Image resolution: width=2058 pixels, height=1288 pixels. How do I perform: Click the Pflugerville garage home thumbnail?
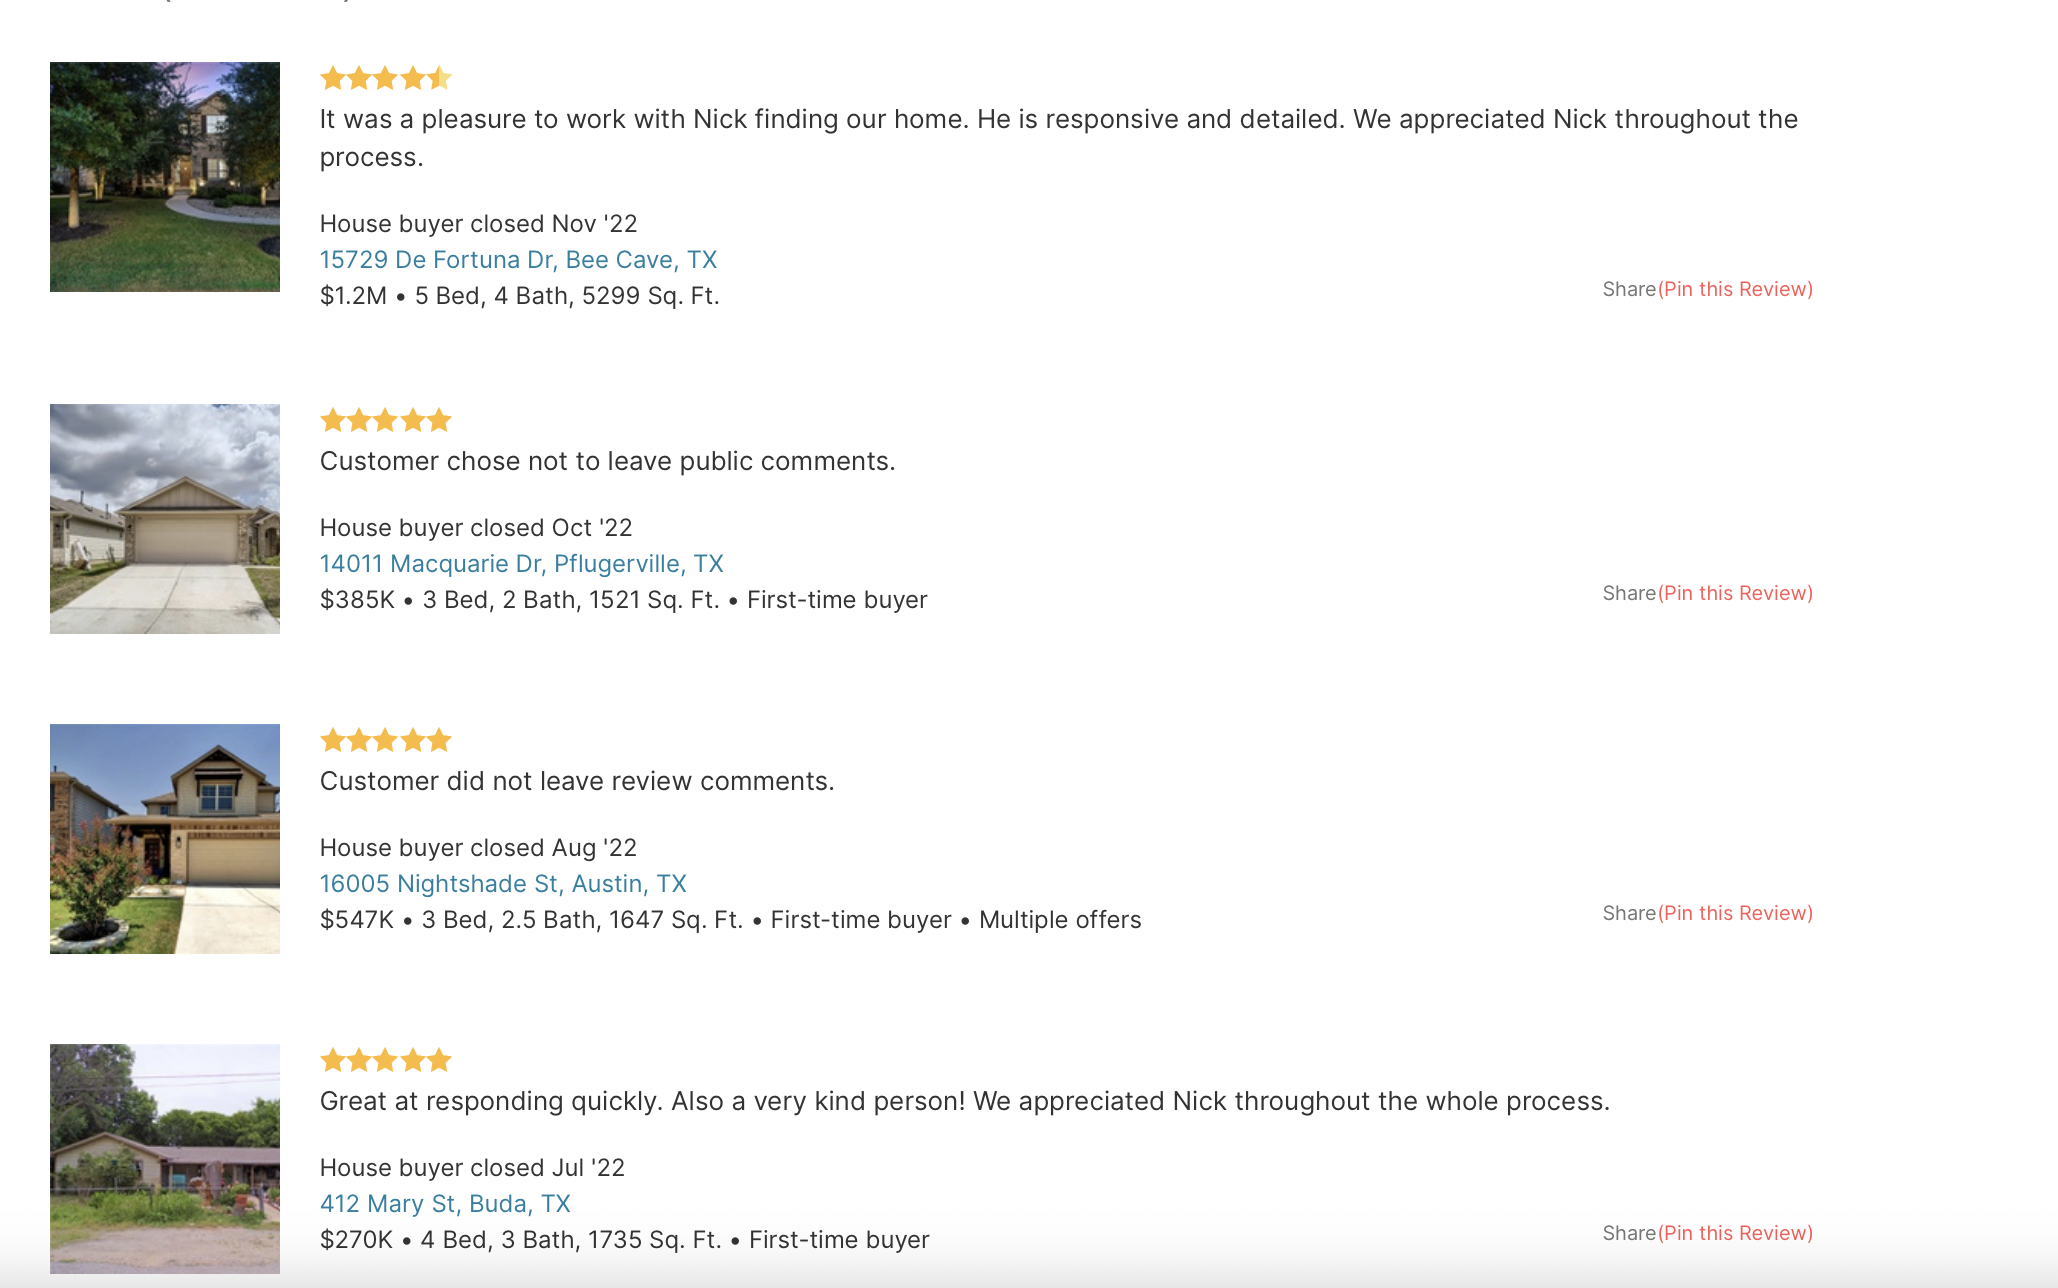(x=165, y=519)
